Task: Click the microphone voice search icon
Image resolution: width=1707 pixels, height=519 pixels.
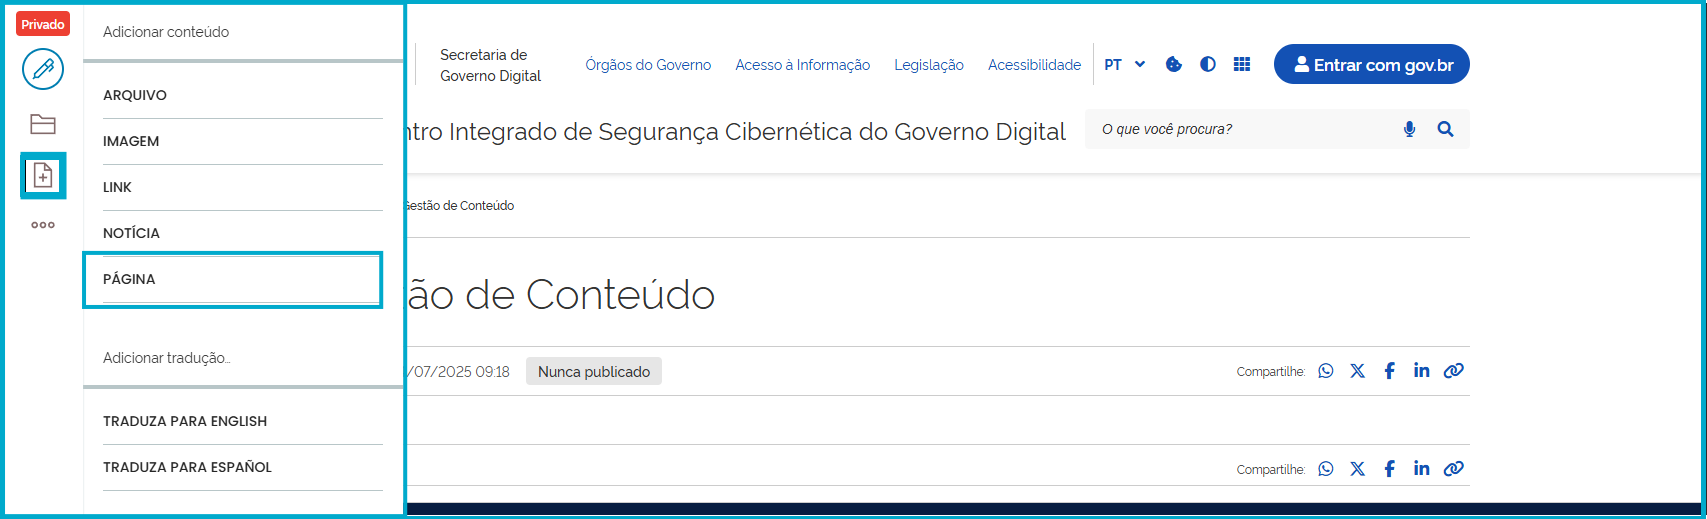Action: tap(1409, 129)
